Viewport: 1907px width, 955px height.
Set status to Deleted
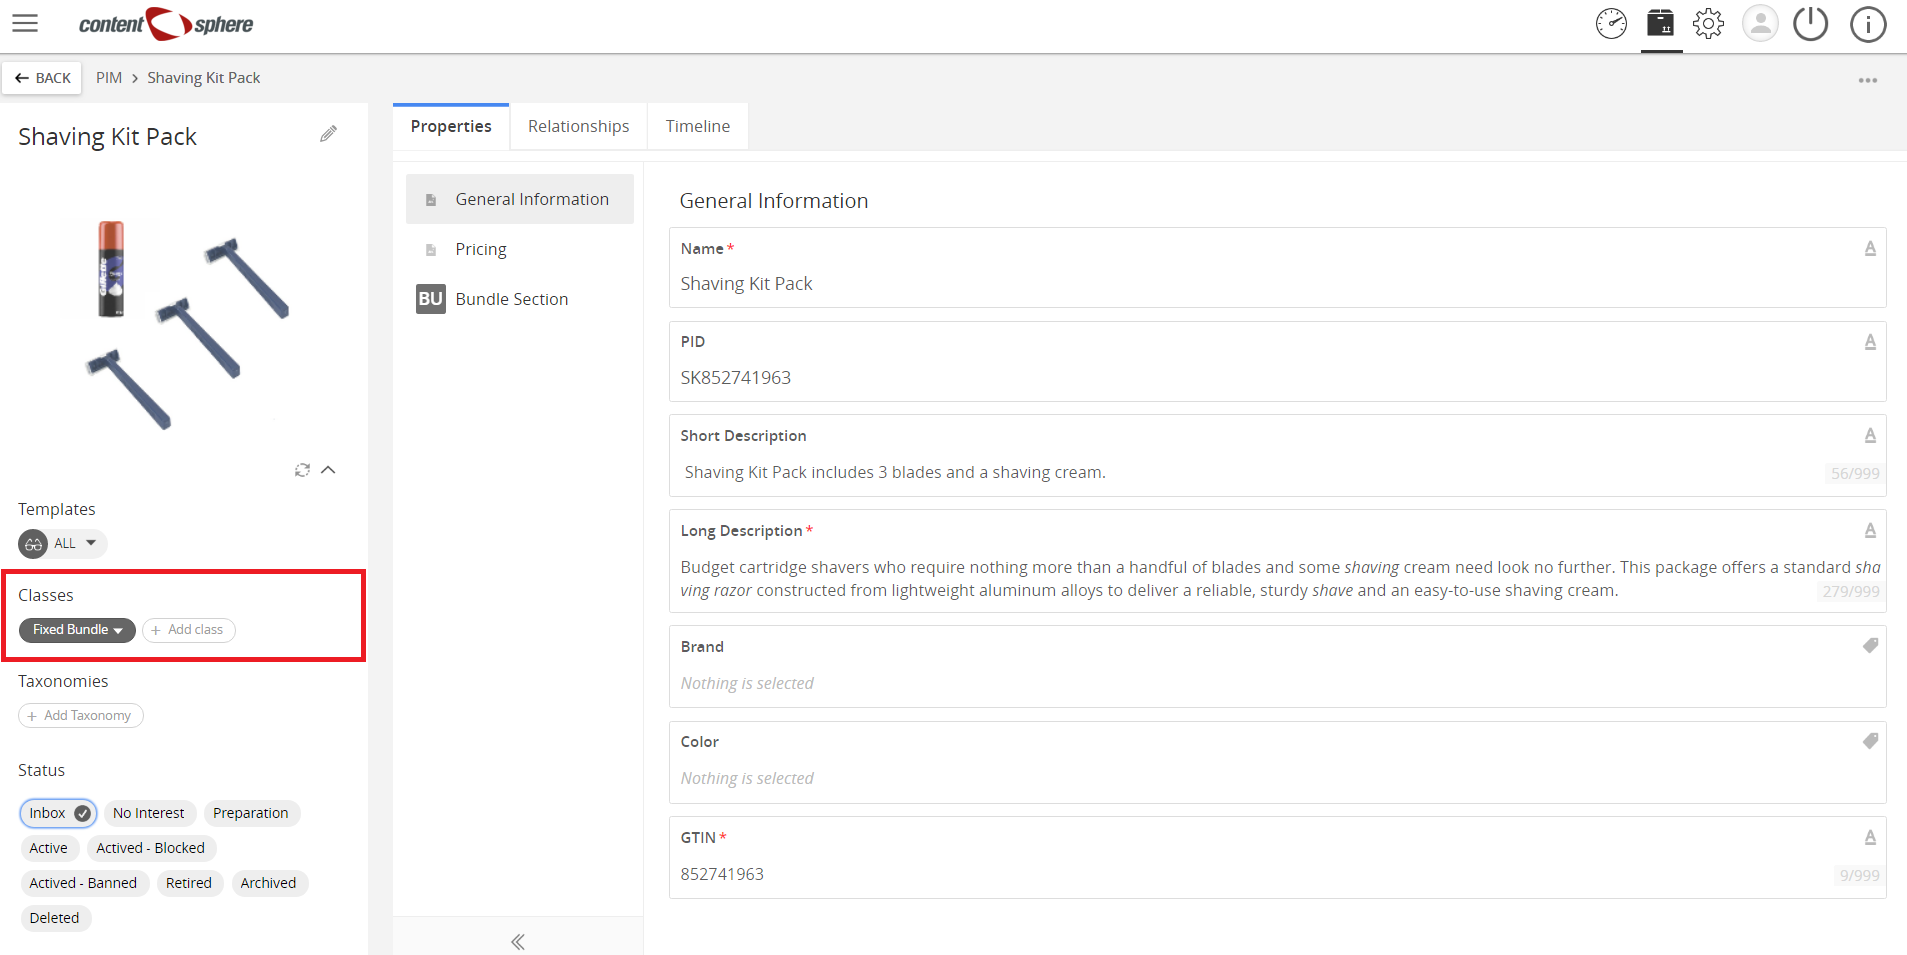[54, 918]
